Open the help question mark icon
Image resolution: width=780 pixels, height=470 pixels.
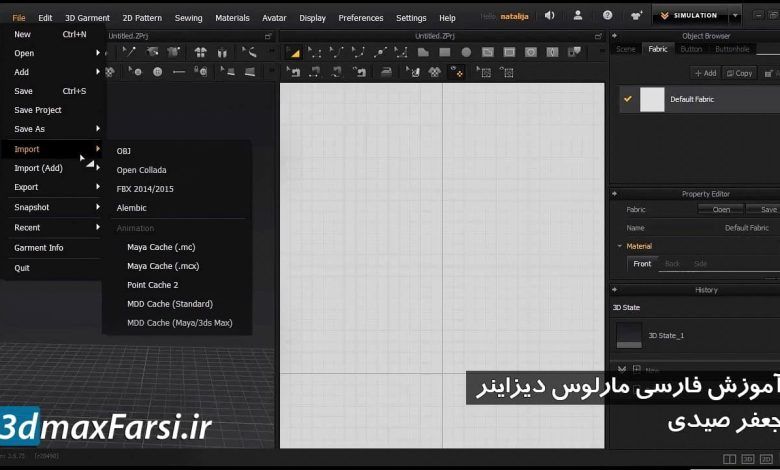tap(607, 15)
